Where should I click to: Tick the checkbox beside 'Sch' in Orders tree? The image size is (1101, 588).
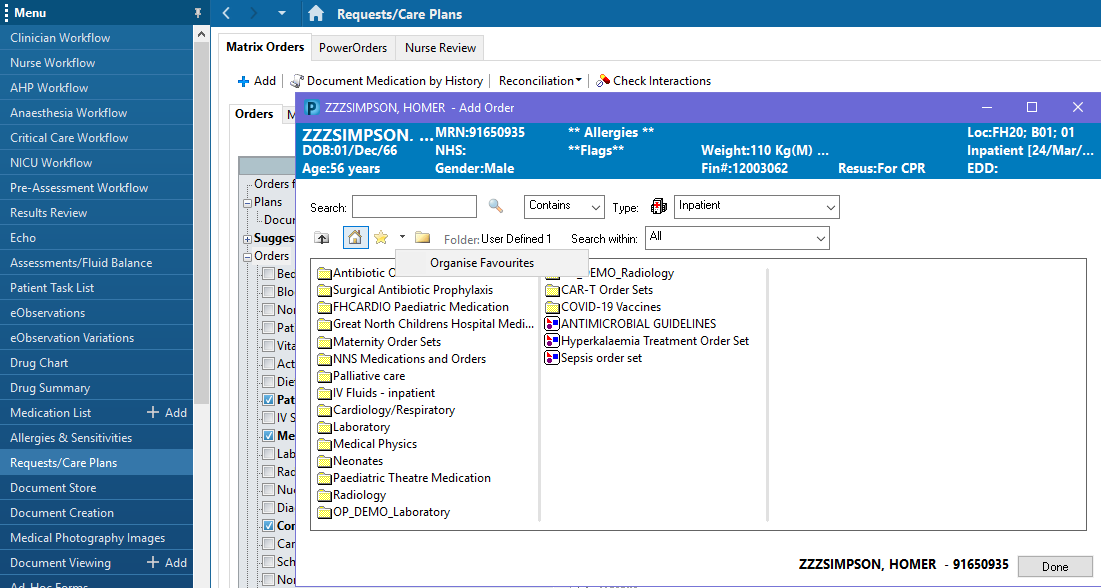268,562
